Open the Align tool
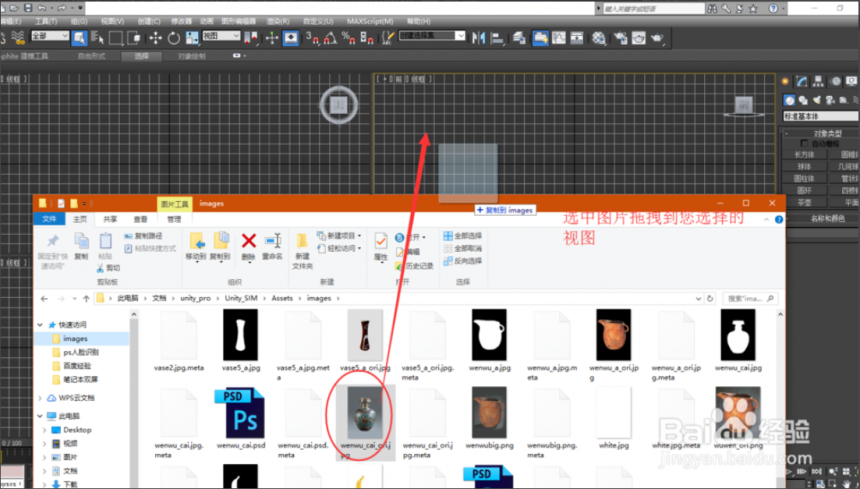 tap(497, 38)
